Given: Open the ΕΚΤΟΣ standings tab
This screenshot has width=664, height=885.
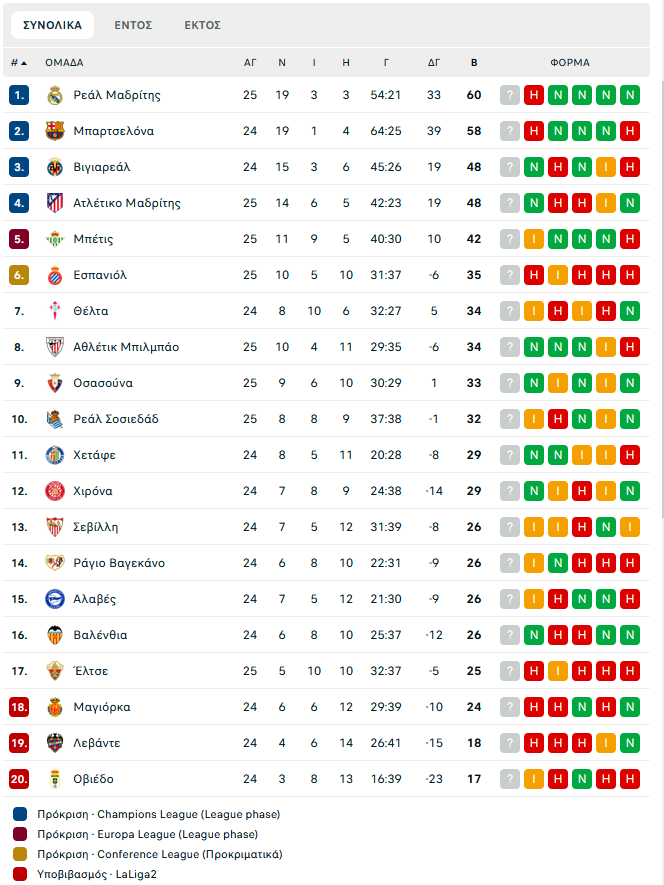Looking at the screenshot, I should (x=202, y=25).
